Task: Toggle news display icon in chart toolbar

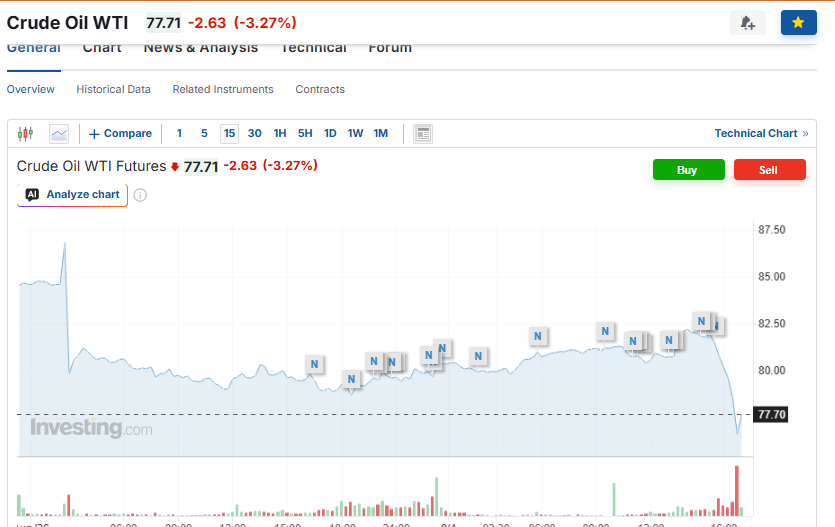Action: click(423, 134)
